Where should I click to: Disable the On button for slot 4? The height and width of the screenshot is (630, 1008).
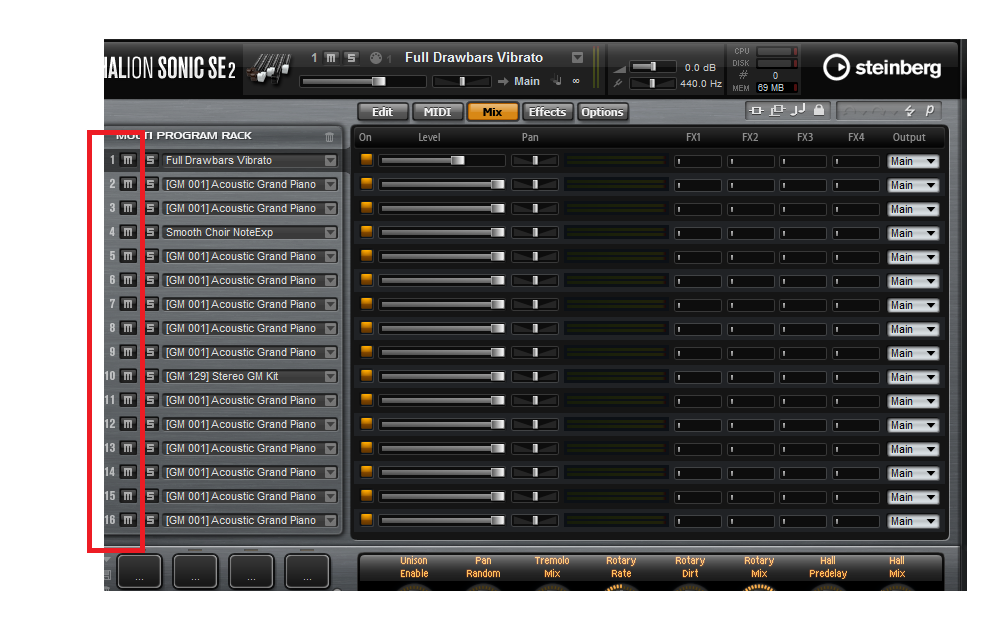point(366,232)
